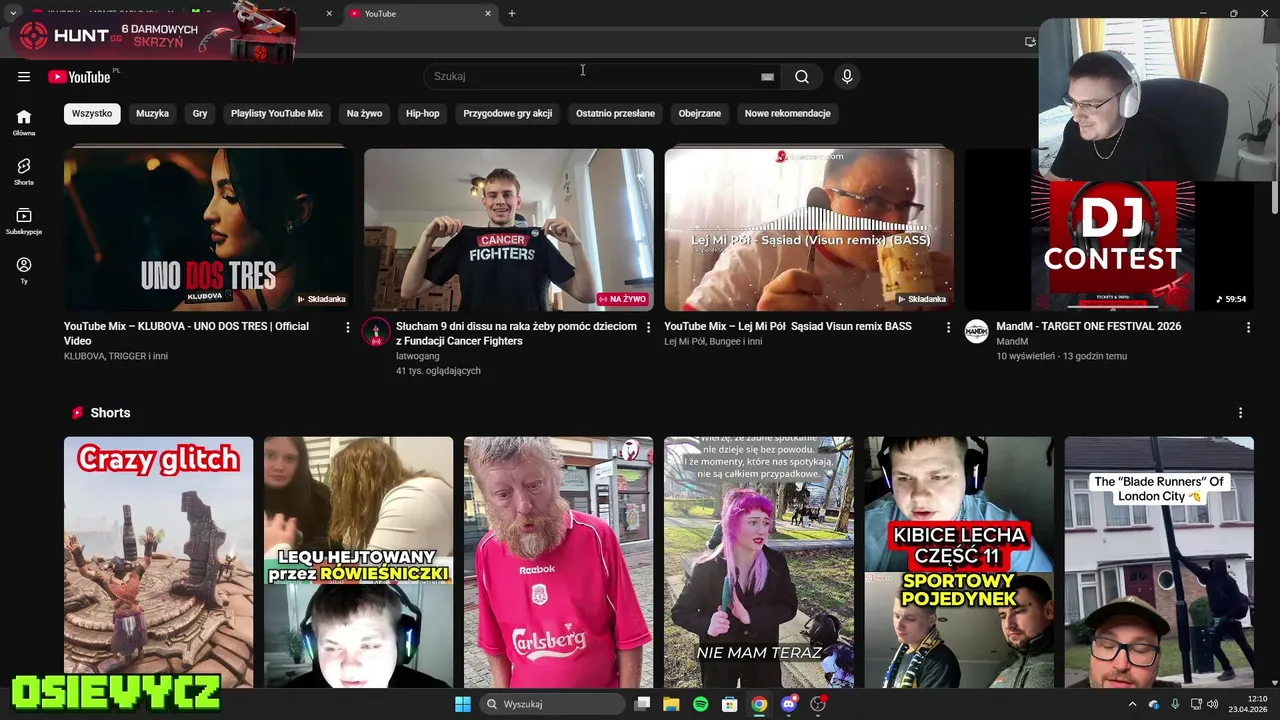The width and height of the screenshot is (1280, 720).
Task: Switch to Chrome on the taskbar
Action: pos(759,704)
